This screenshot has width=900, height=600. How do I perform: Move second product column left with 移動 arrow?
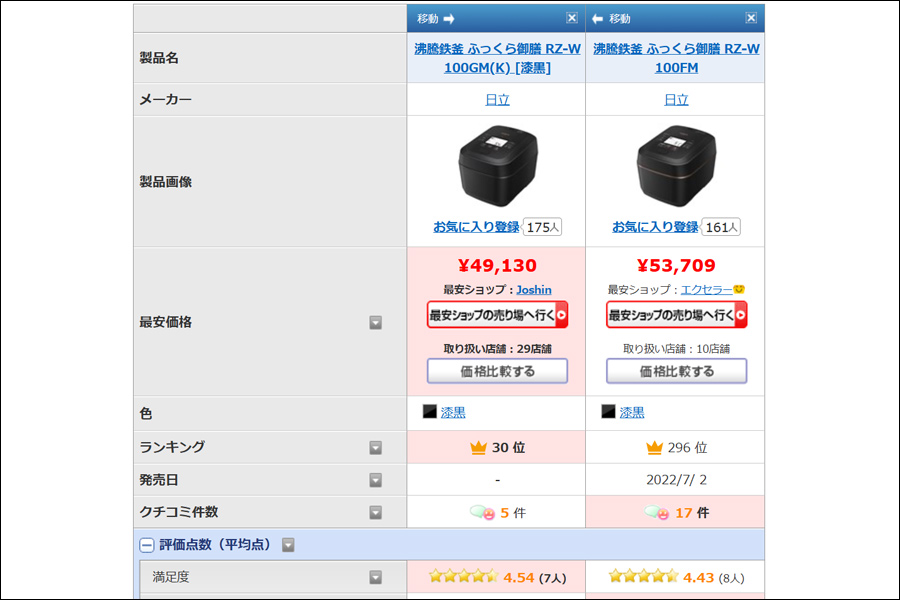[x=611, y=19]
